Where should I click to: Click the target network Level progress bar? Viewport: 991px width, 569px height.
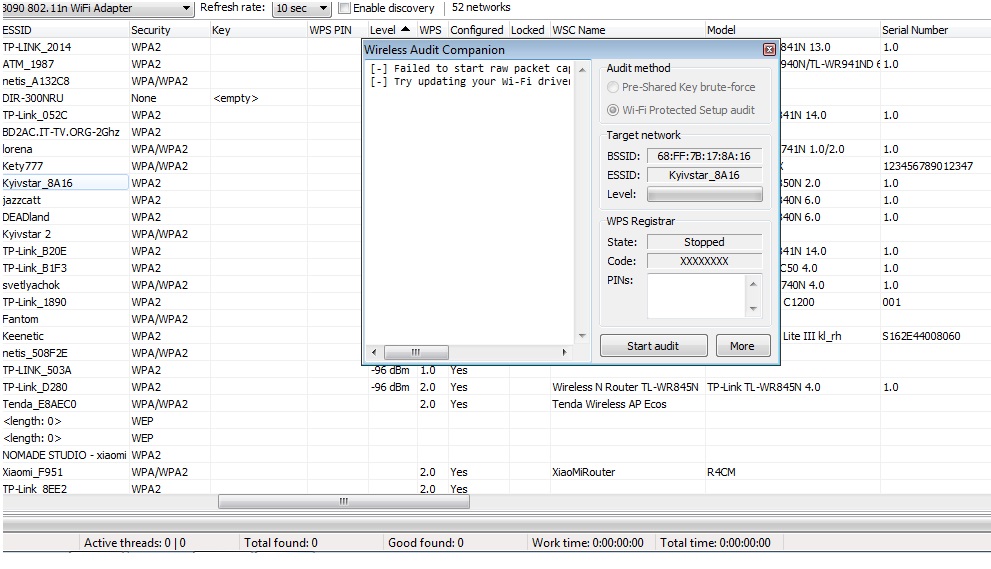[704, 194]
